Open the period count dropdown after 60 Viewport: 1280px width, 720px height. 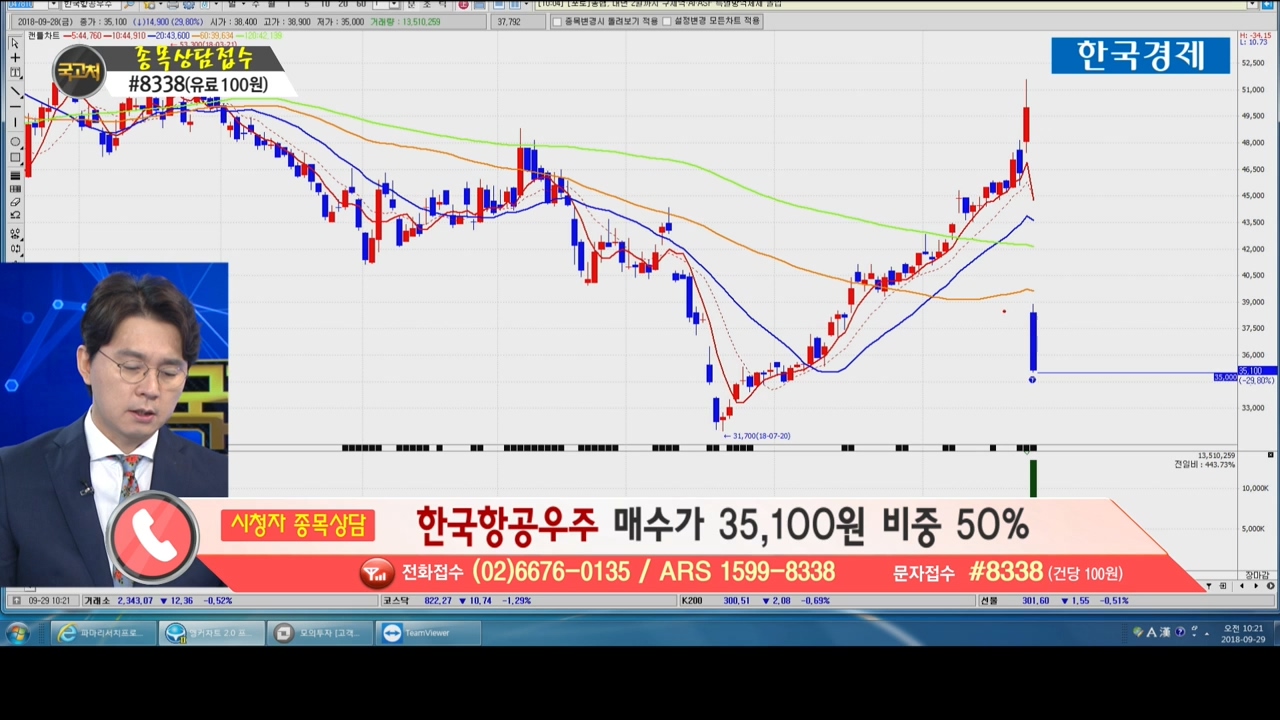[x=395, y=5]
